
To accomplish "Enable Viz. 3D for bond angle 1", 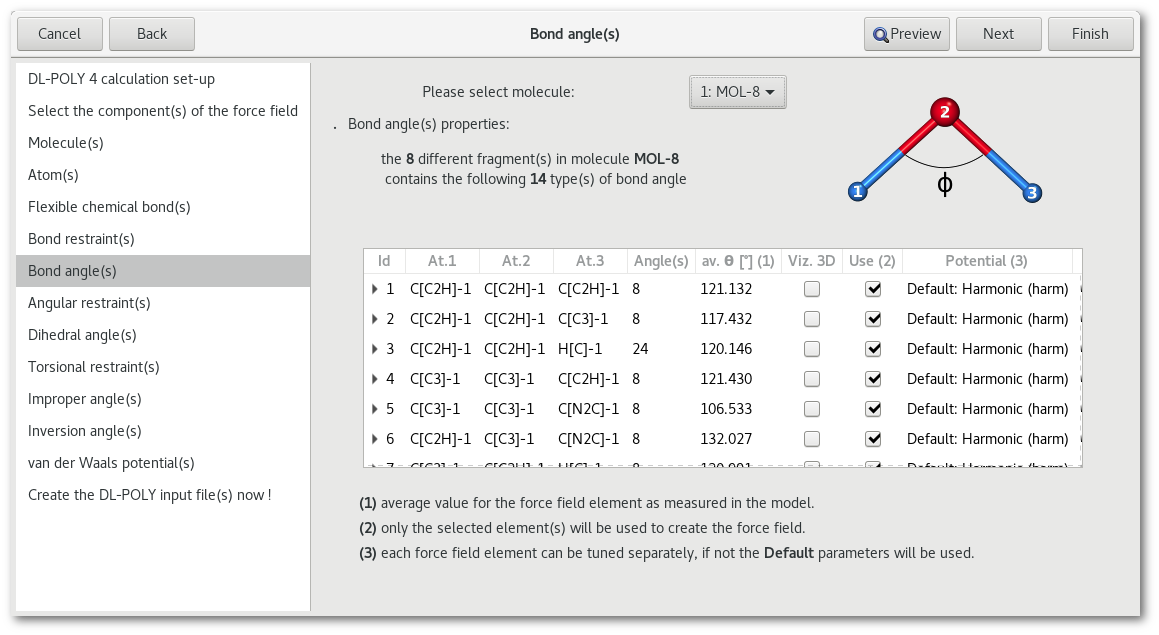I will click(812, 289).
